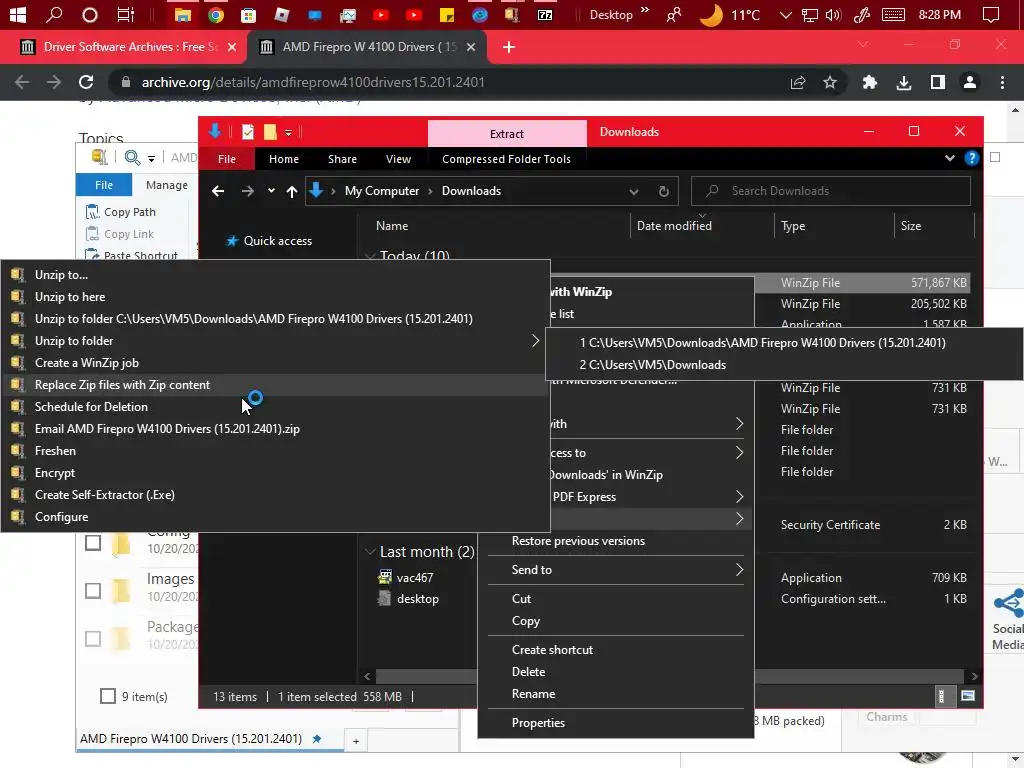Choose Encrypt in WinZip menu
Viewport: 1024px width, 768px height.
275,473
